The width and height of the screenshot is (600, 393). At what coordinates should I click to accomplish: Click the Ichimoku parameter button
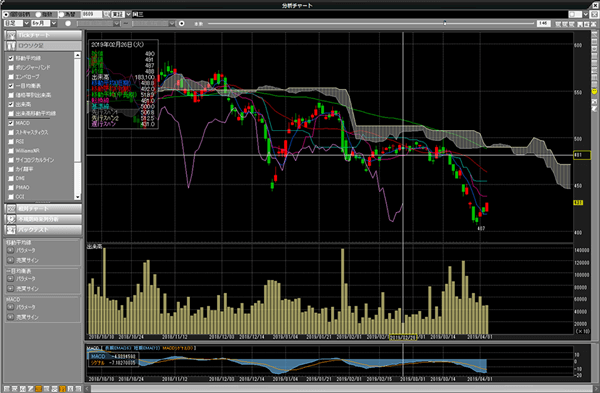(x=10, y=279)
